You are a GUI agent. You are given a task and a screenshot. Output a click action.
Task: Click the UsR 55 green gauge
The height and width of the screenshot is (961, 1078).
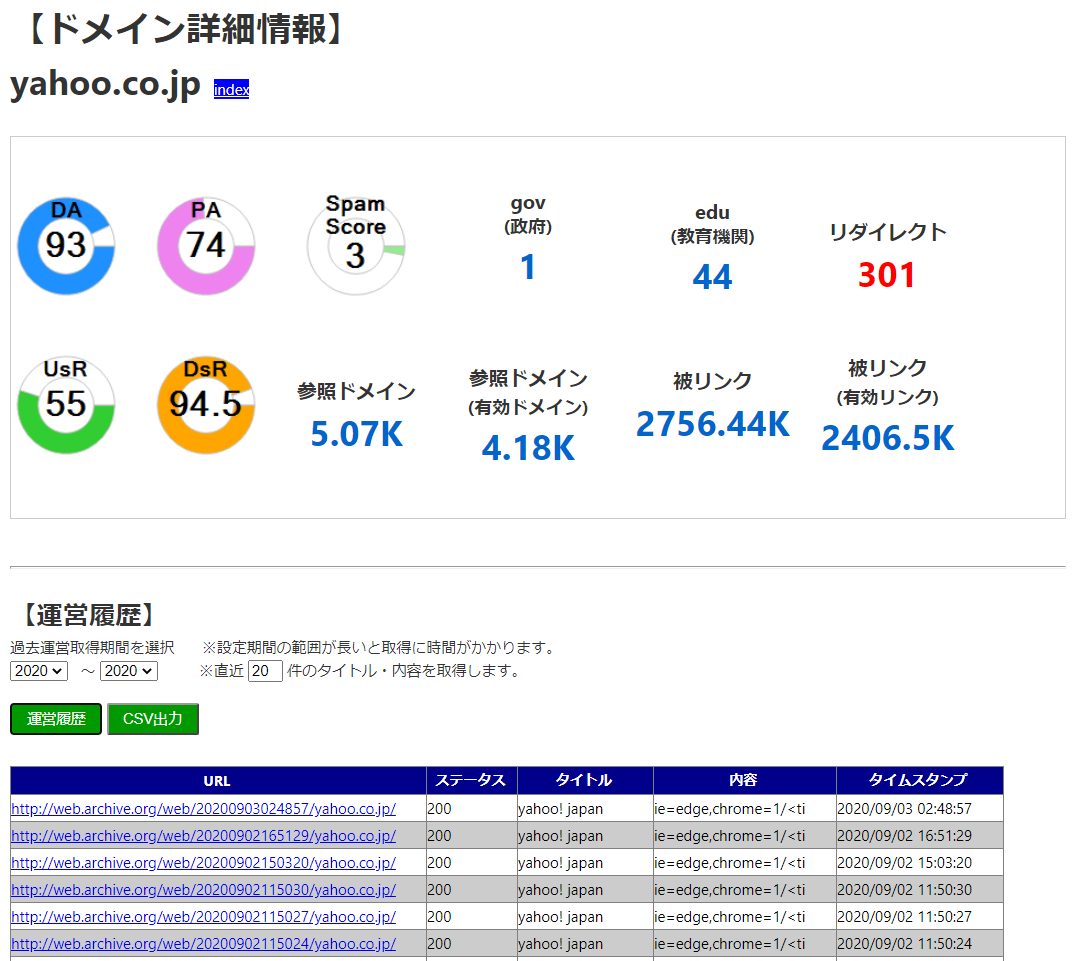pyautogui.click(x=66, y=405)
